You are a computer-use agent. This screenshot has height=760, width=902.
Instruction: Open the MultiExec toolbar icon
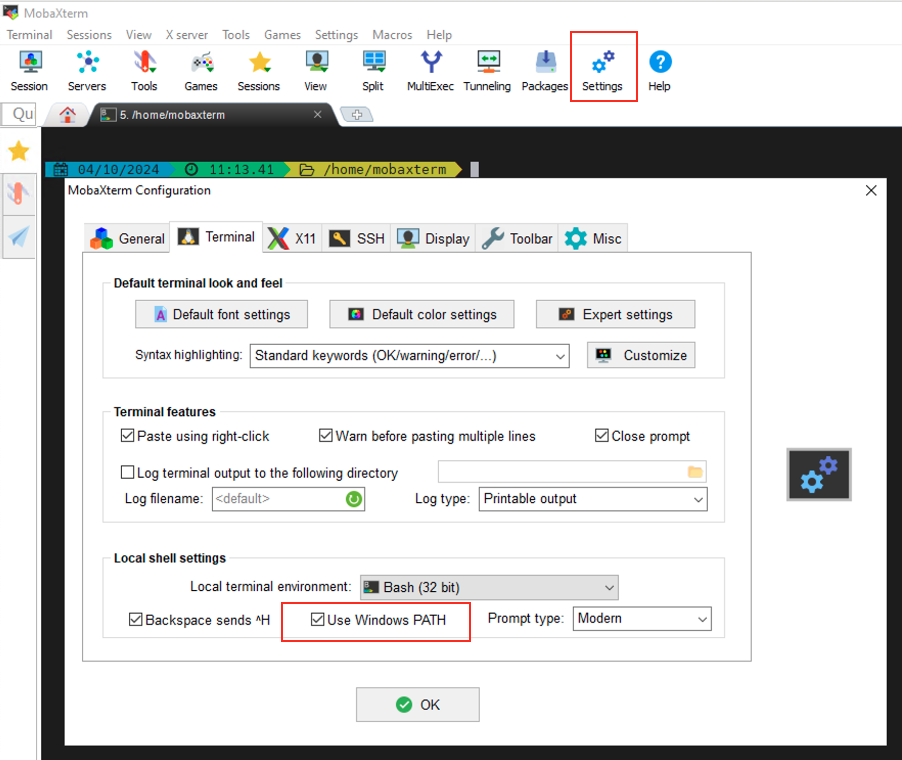[x=430, y=70]
